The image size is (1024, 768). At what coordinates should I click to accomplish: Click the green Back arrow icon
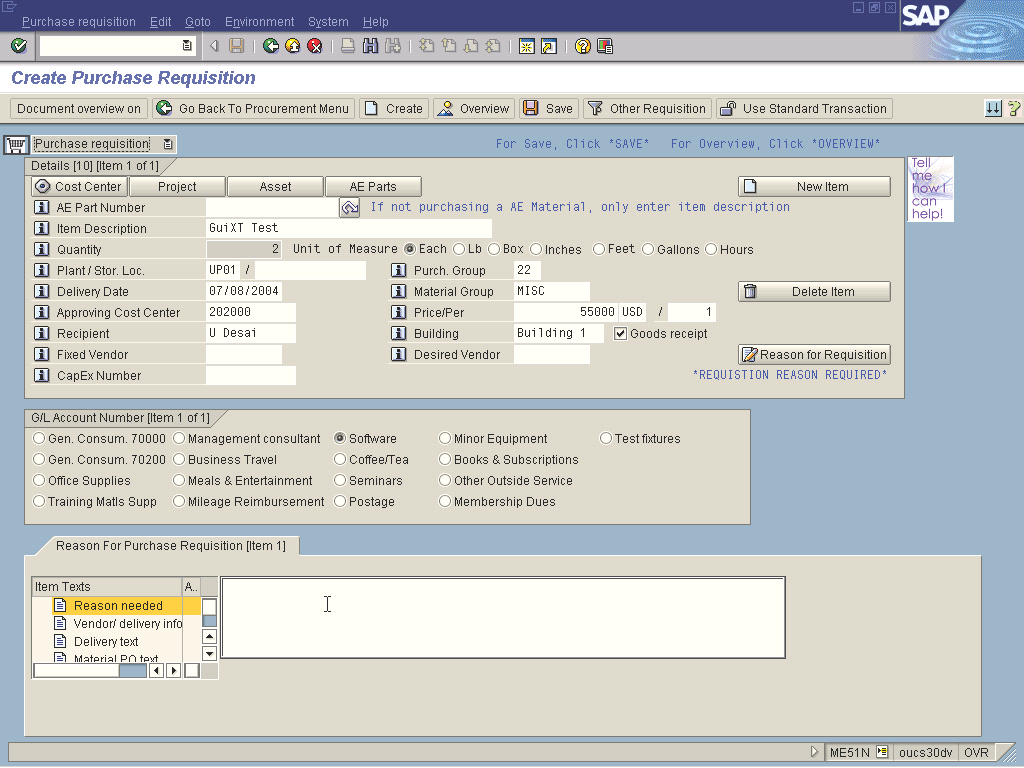(271, 46)
